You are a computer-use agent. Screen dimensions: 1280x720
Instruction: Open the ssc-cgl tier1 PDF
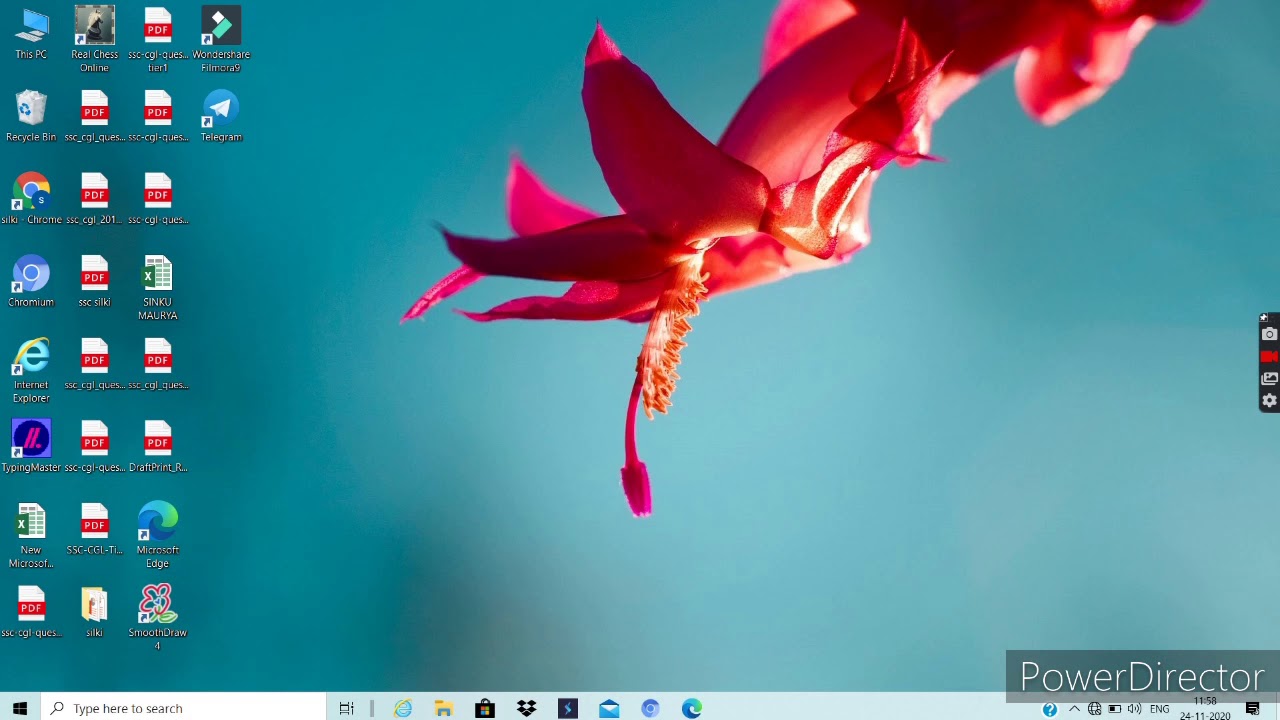point(157,40)
